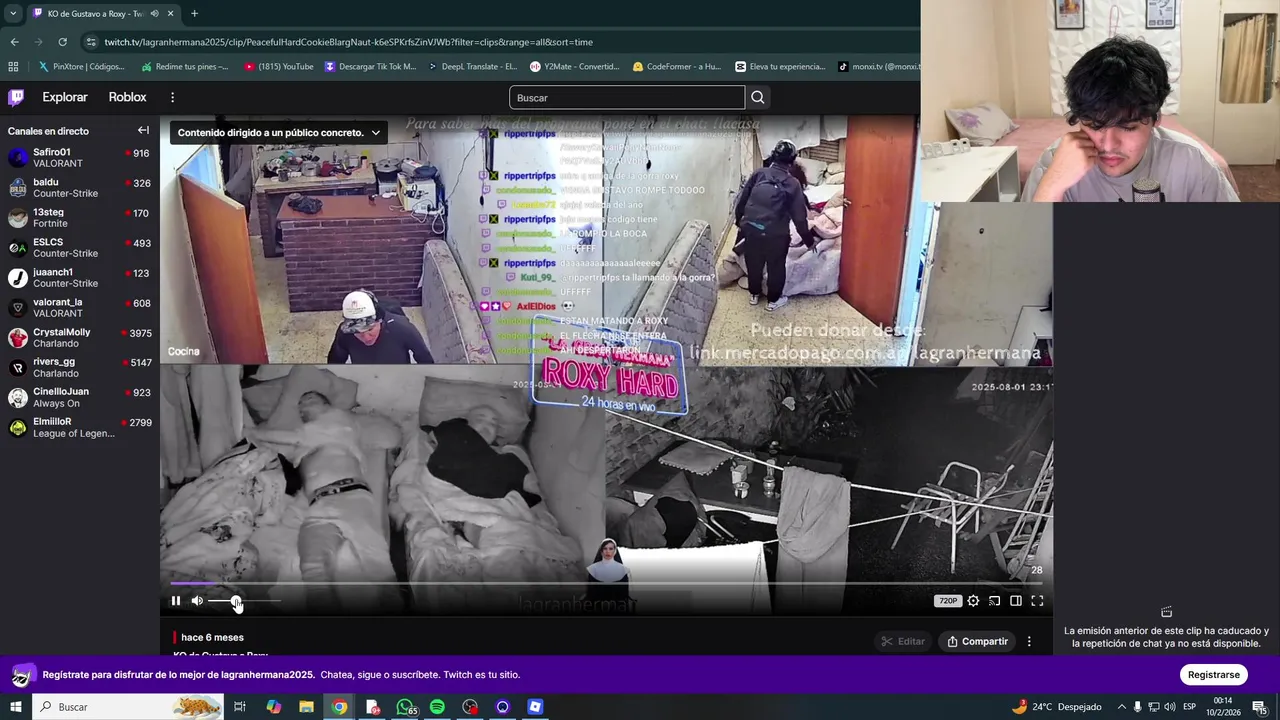Select CinellloJuan channel row
This screenshot has width=1280, height=720.
pyautogui.click(x=80, y=398)
